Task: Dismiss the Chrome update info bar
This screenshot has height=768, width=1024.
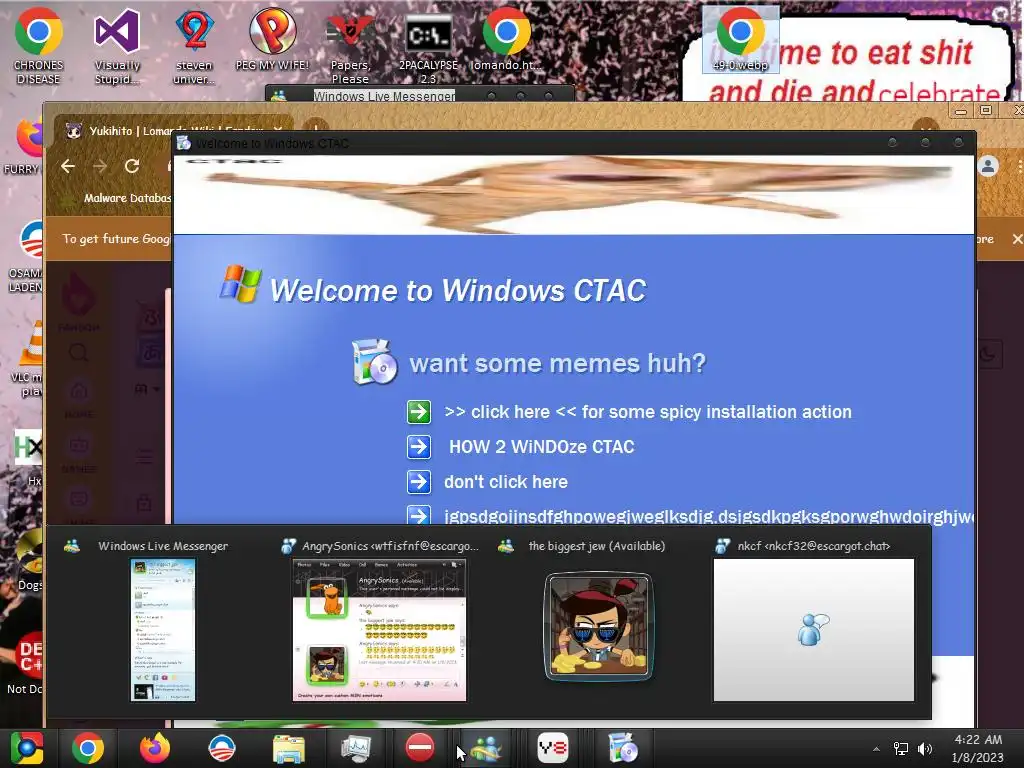Action: pyautogui.click(x=1017, y=239)
